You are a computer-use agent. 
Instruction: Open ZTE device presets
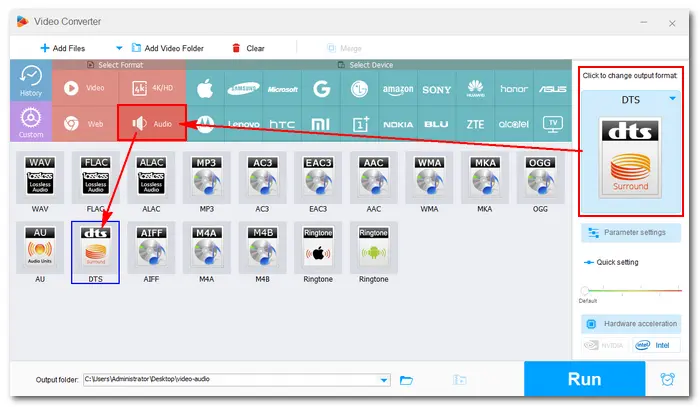(475, 124)
